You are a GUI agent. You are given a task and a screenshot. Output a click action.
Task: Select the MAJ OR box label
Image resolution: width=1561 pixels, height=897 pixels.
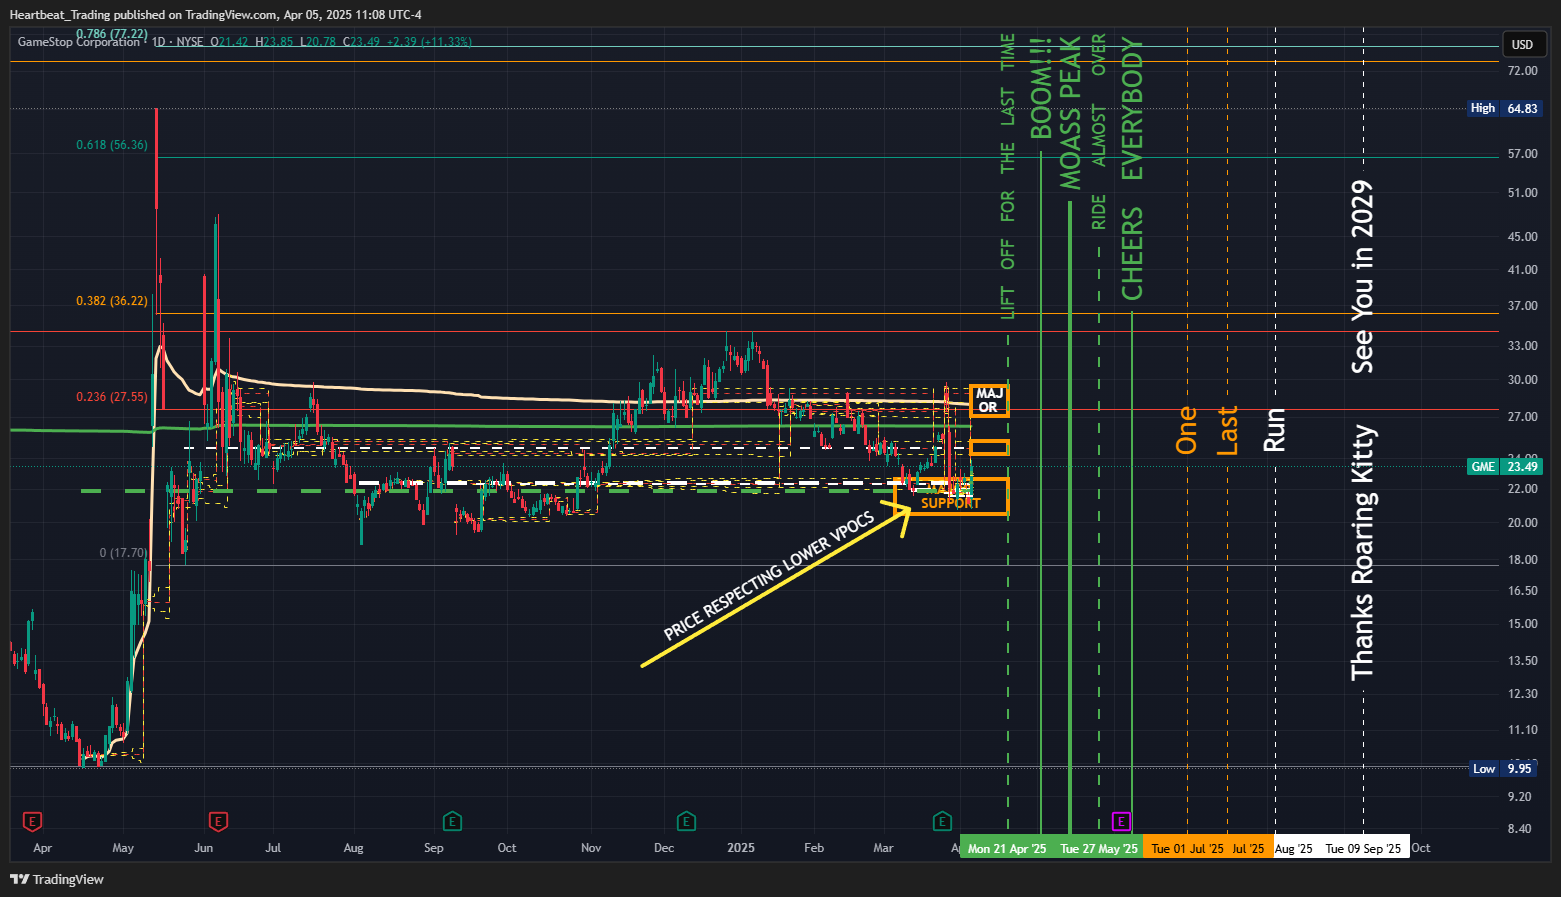989,400
